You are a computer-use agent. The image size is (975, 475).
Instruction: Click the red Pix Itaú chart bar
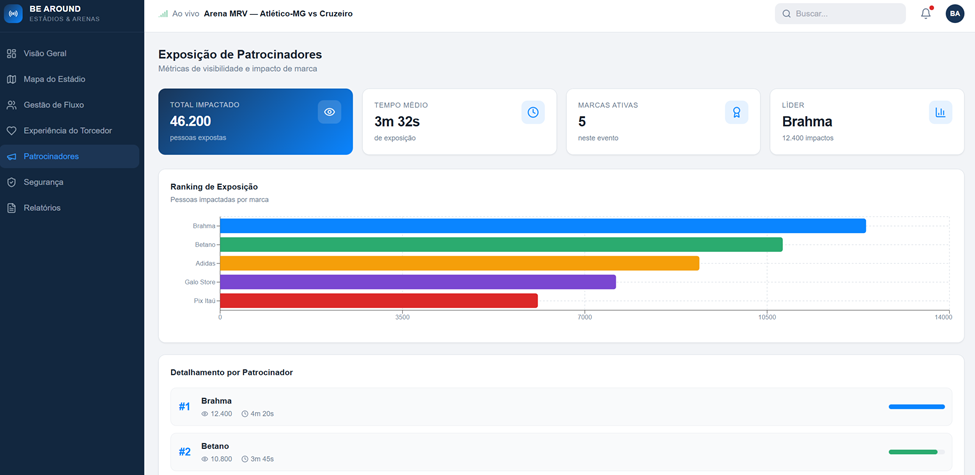pos(379,301)
